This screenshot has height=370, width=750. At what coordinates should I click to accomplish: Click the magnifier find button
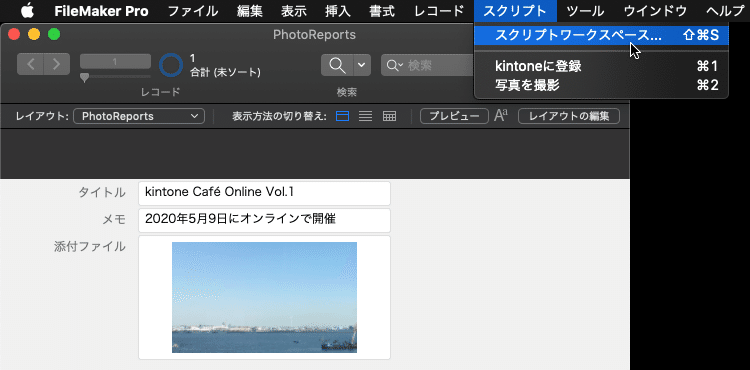337,65
